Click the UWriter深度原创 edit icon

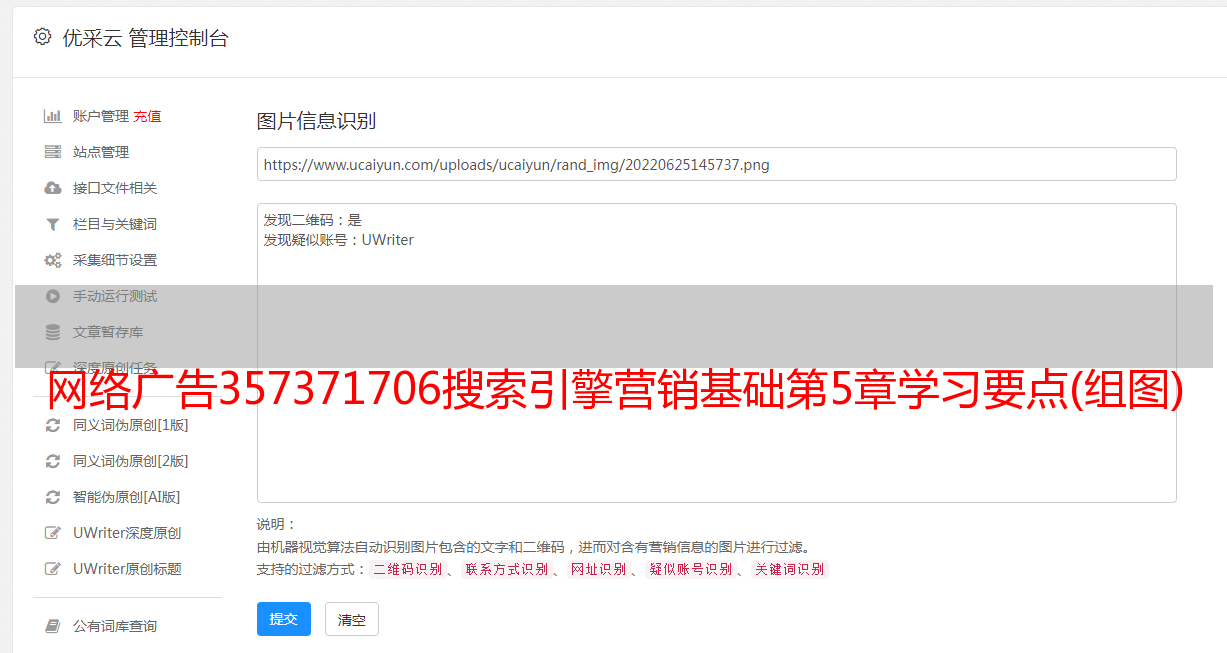[53, 533]
